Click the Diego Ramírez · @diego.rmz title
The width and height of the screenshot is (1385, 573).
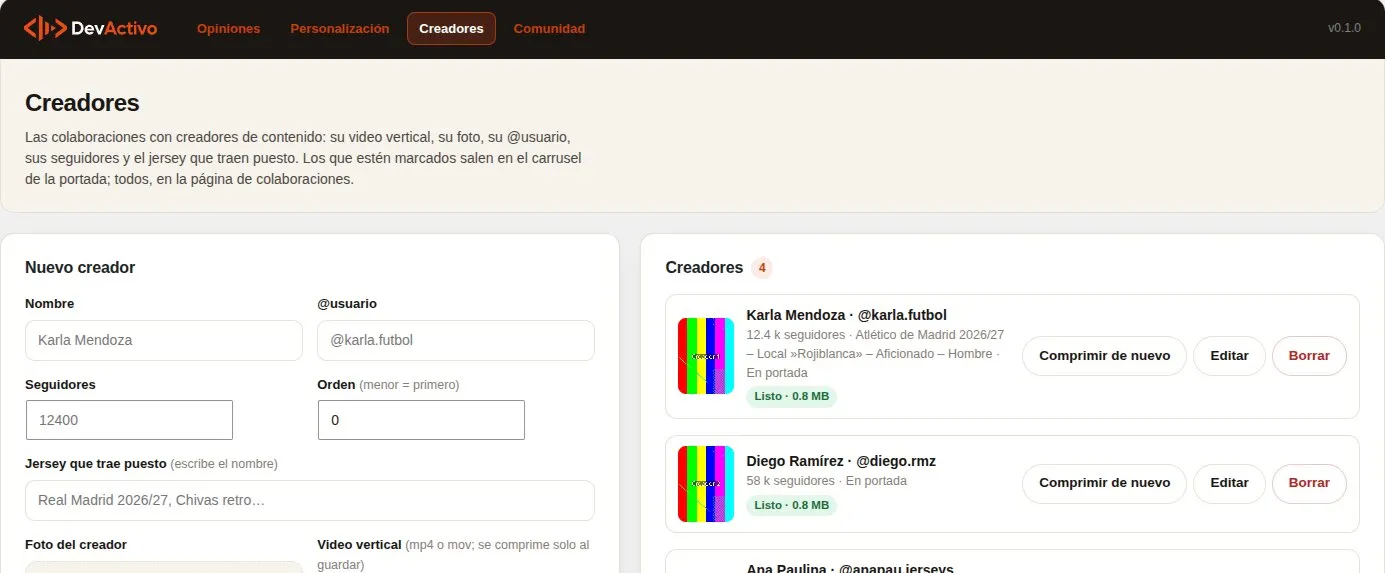tap(841, 461)
